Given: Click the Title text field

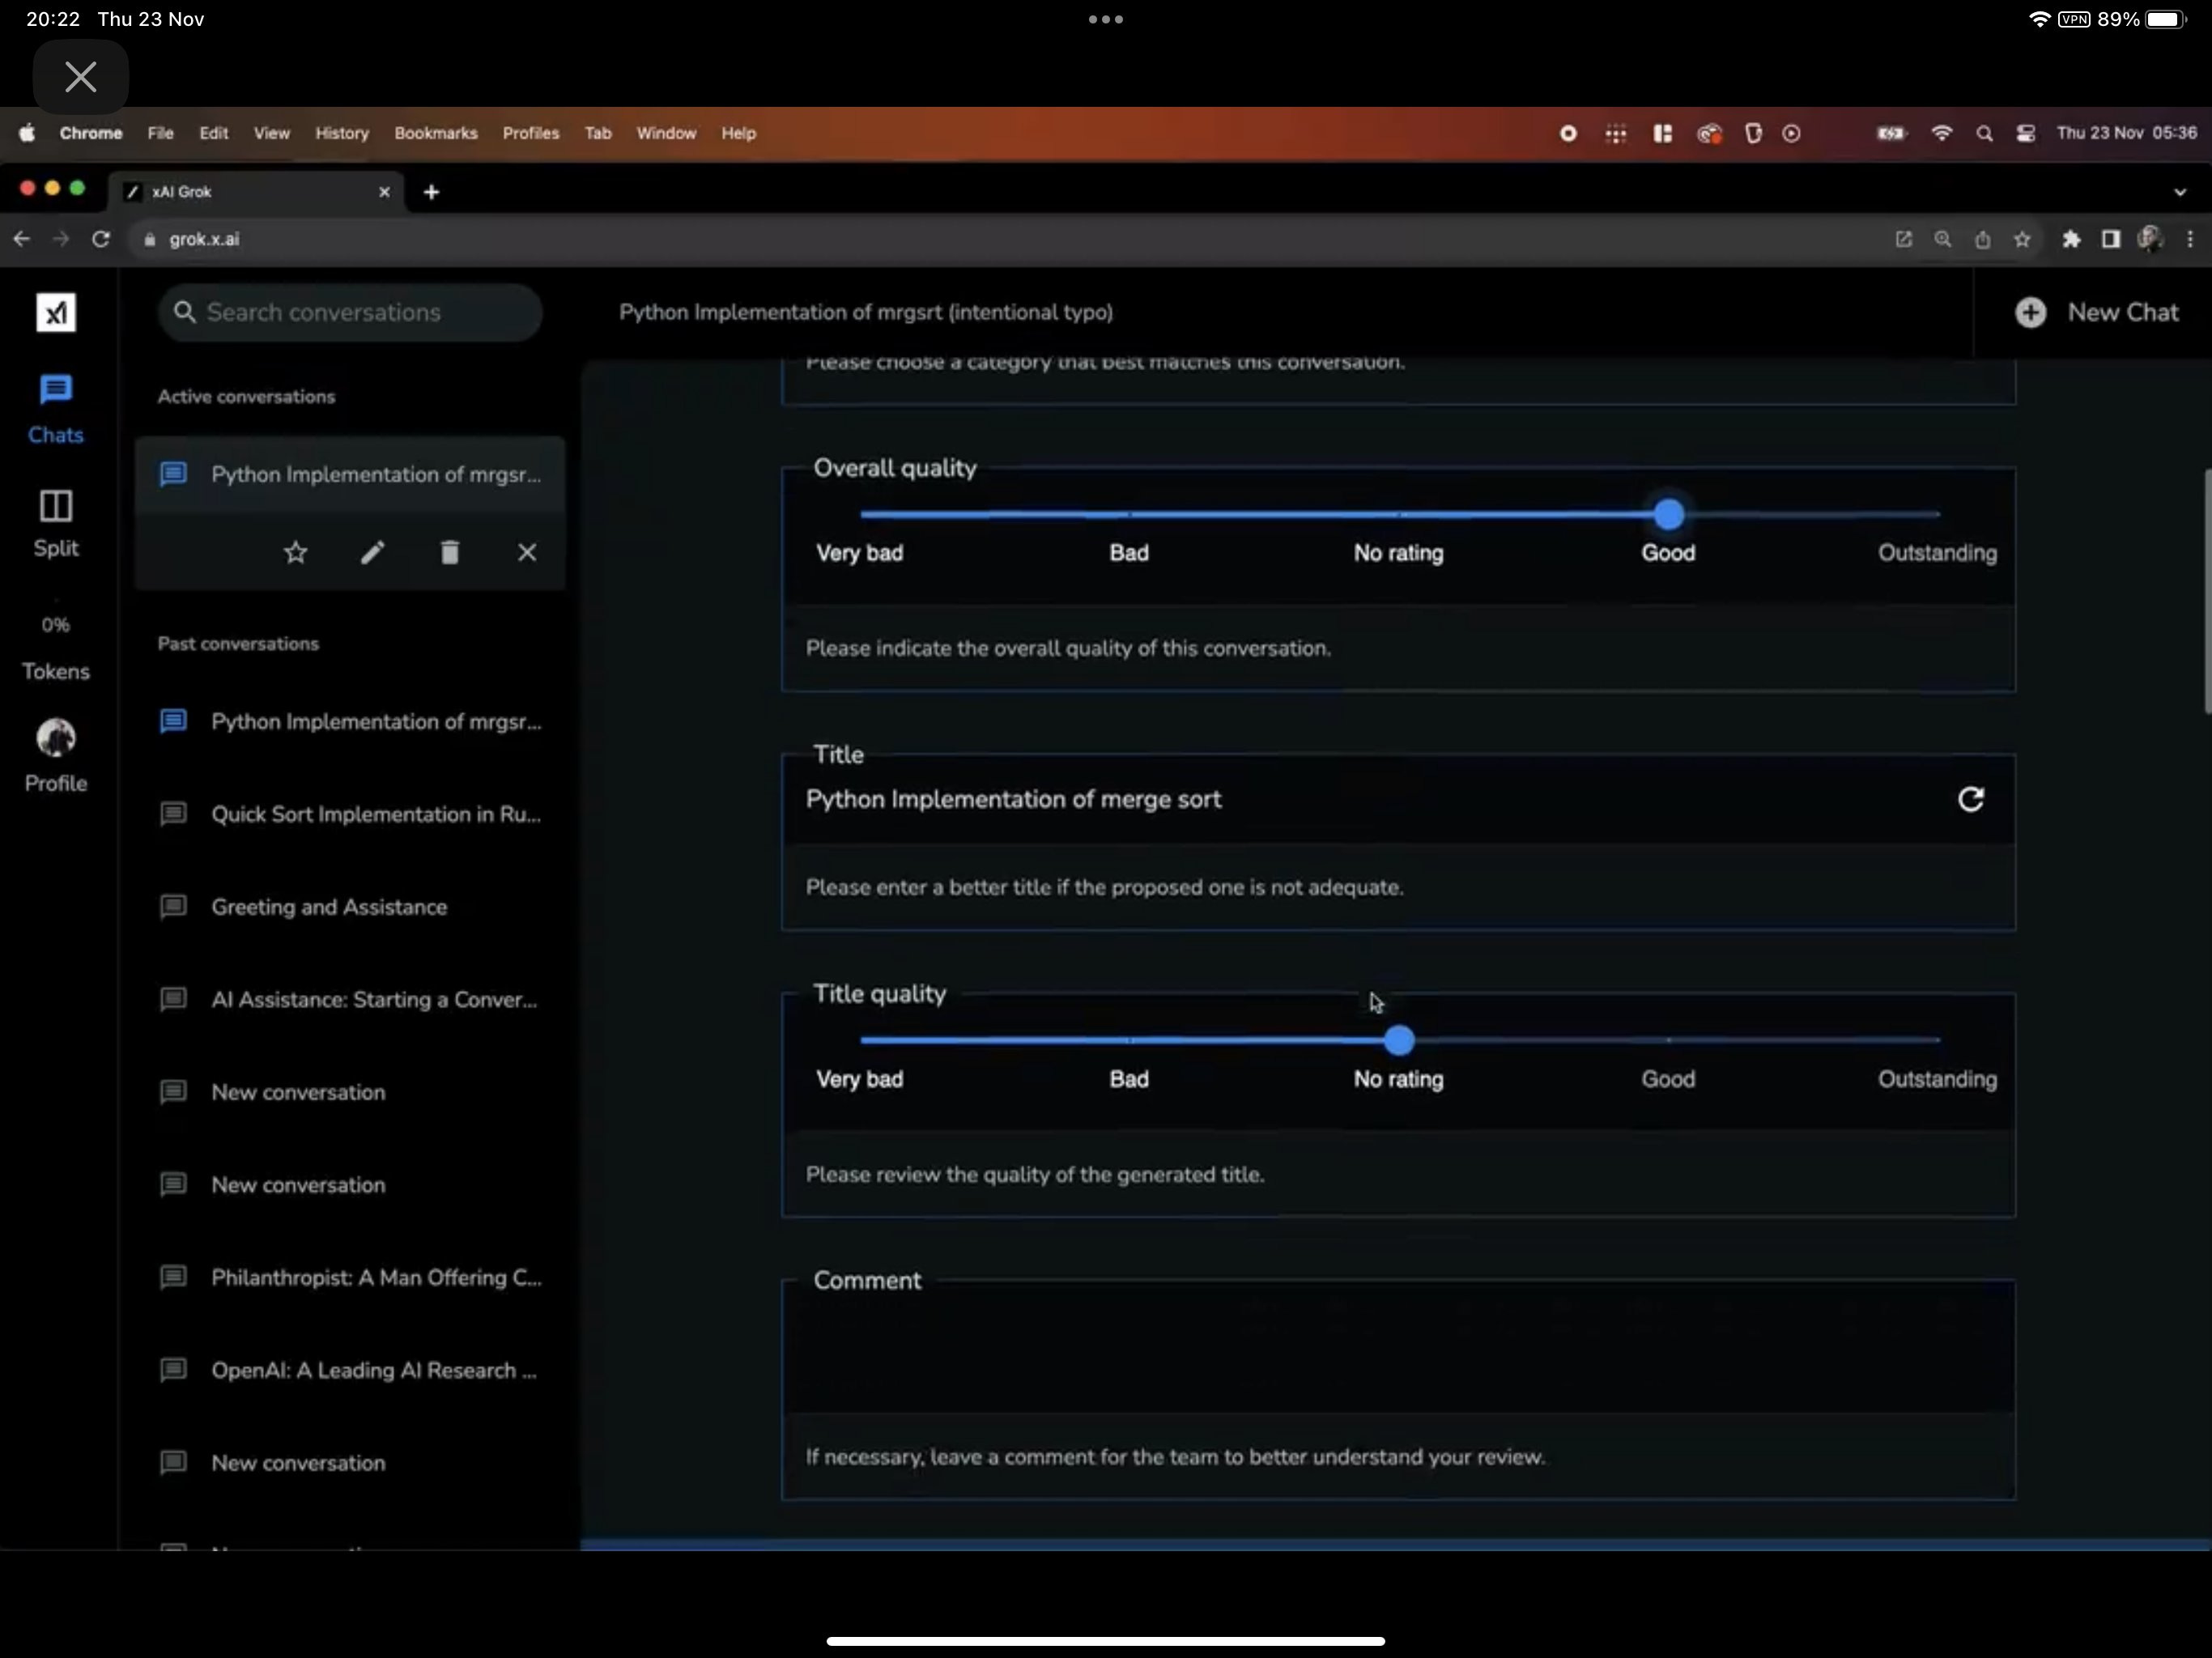Looking at the screenshot, I should pos(1370,799).
